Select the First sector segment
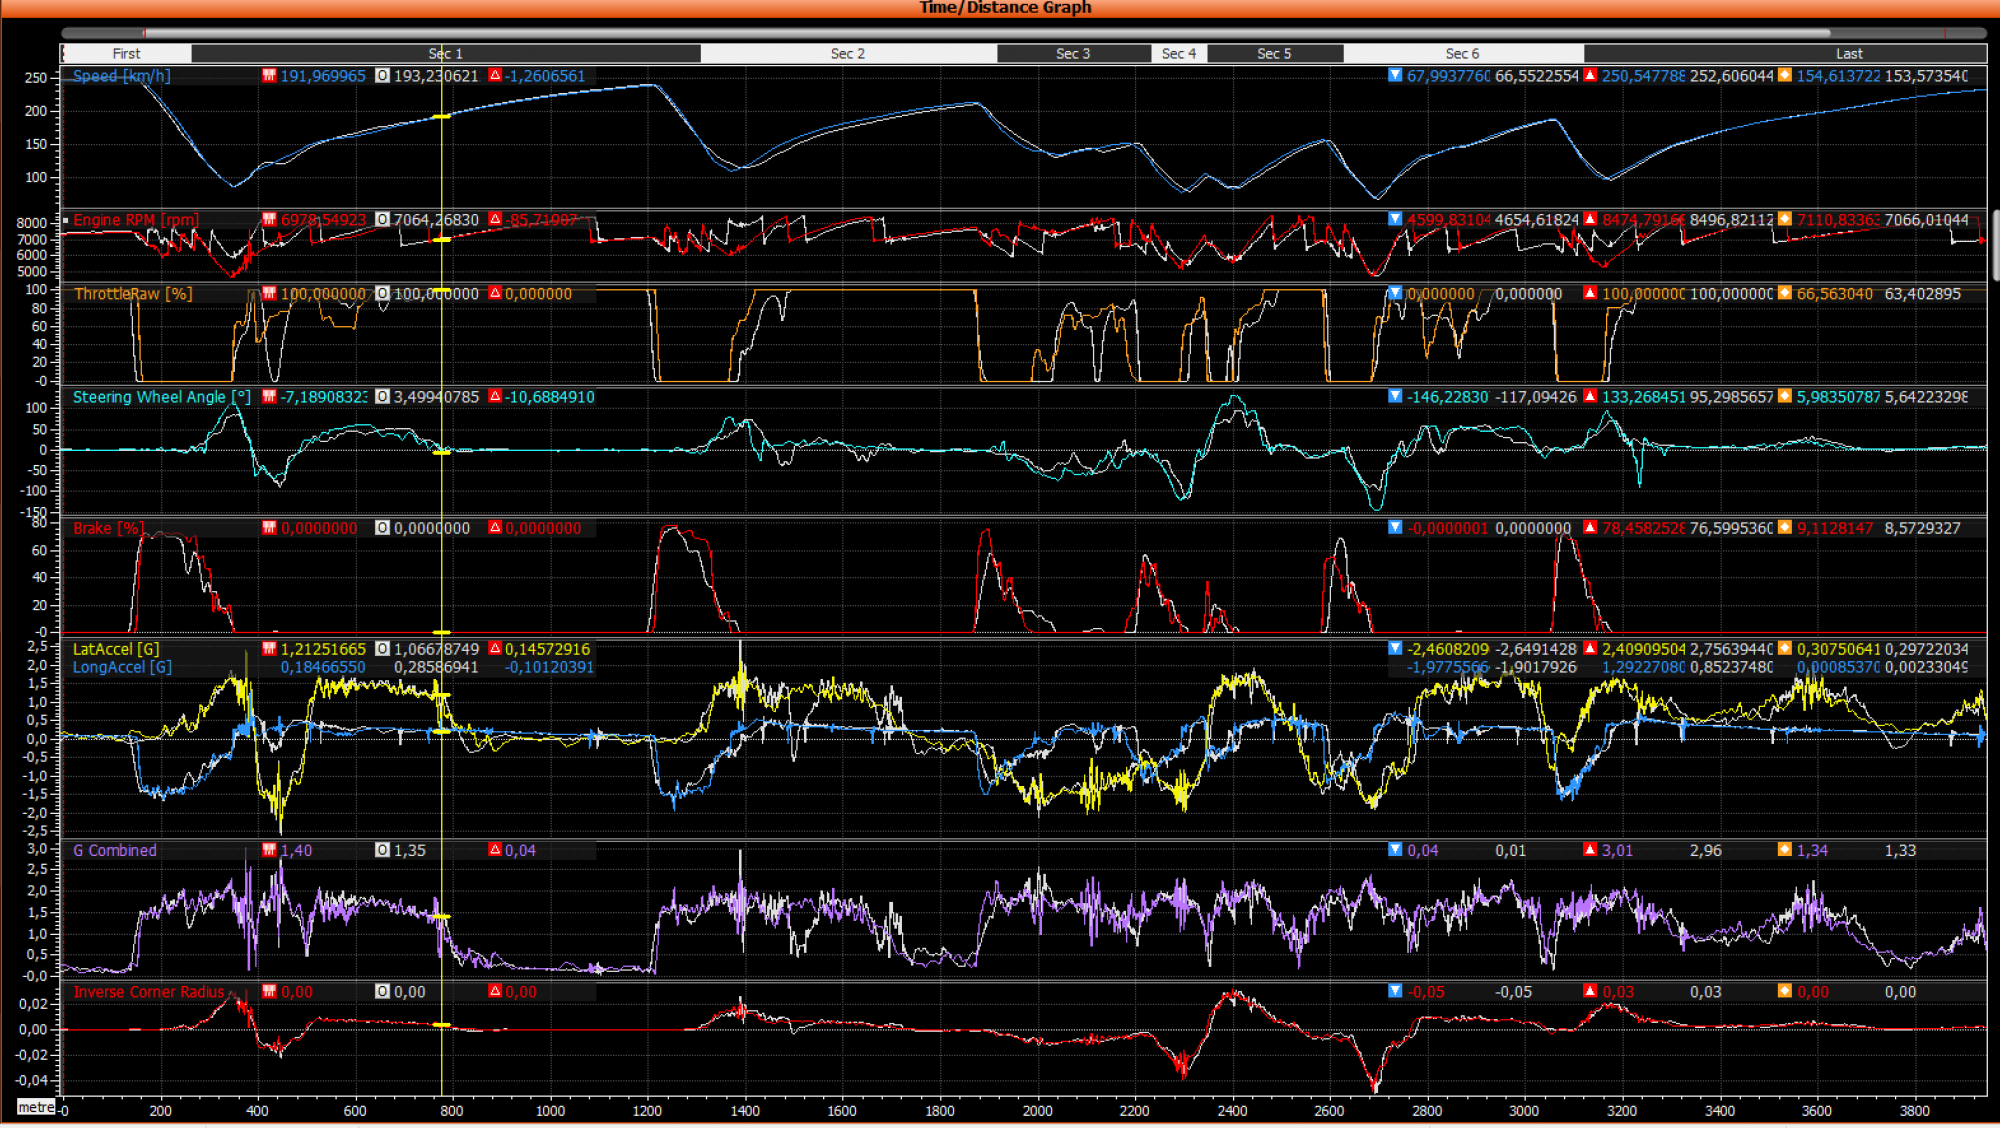 pos(126,54)
